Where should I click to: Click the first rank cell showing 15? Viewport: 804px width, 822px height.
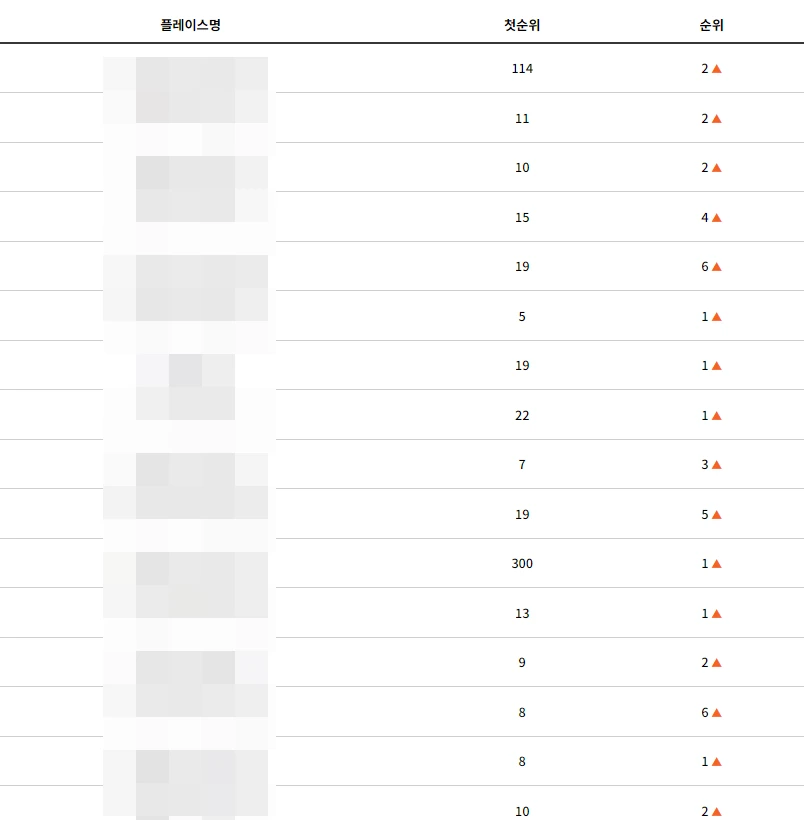click(x=522, y=218)
